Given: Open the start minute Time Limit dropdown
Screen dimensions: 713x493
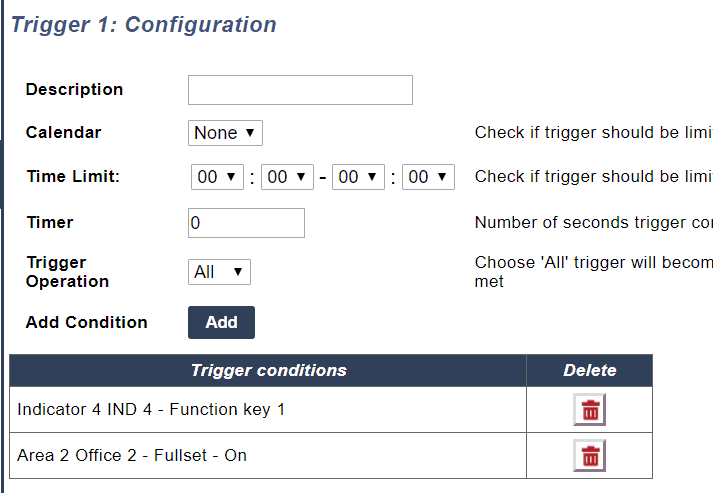Looking at the screenshot, I should pos(287,177).
